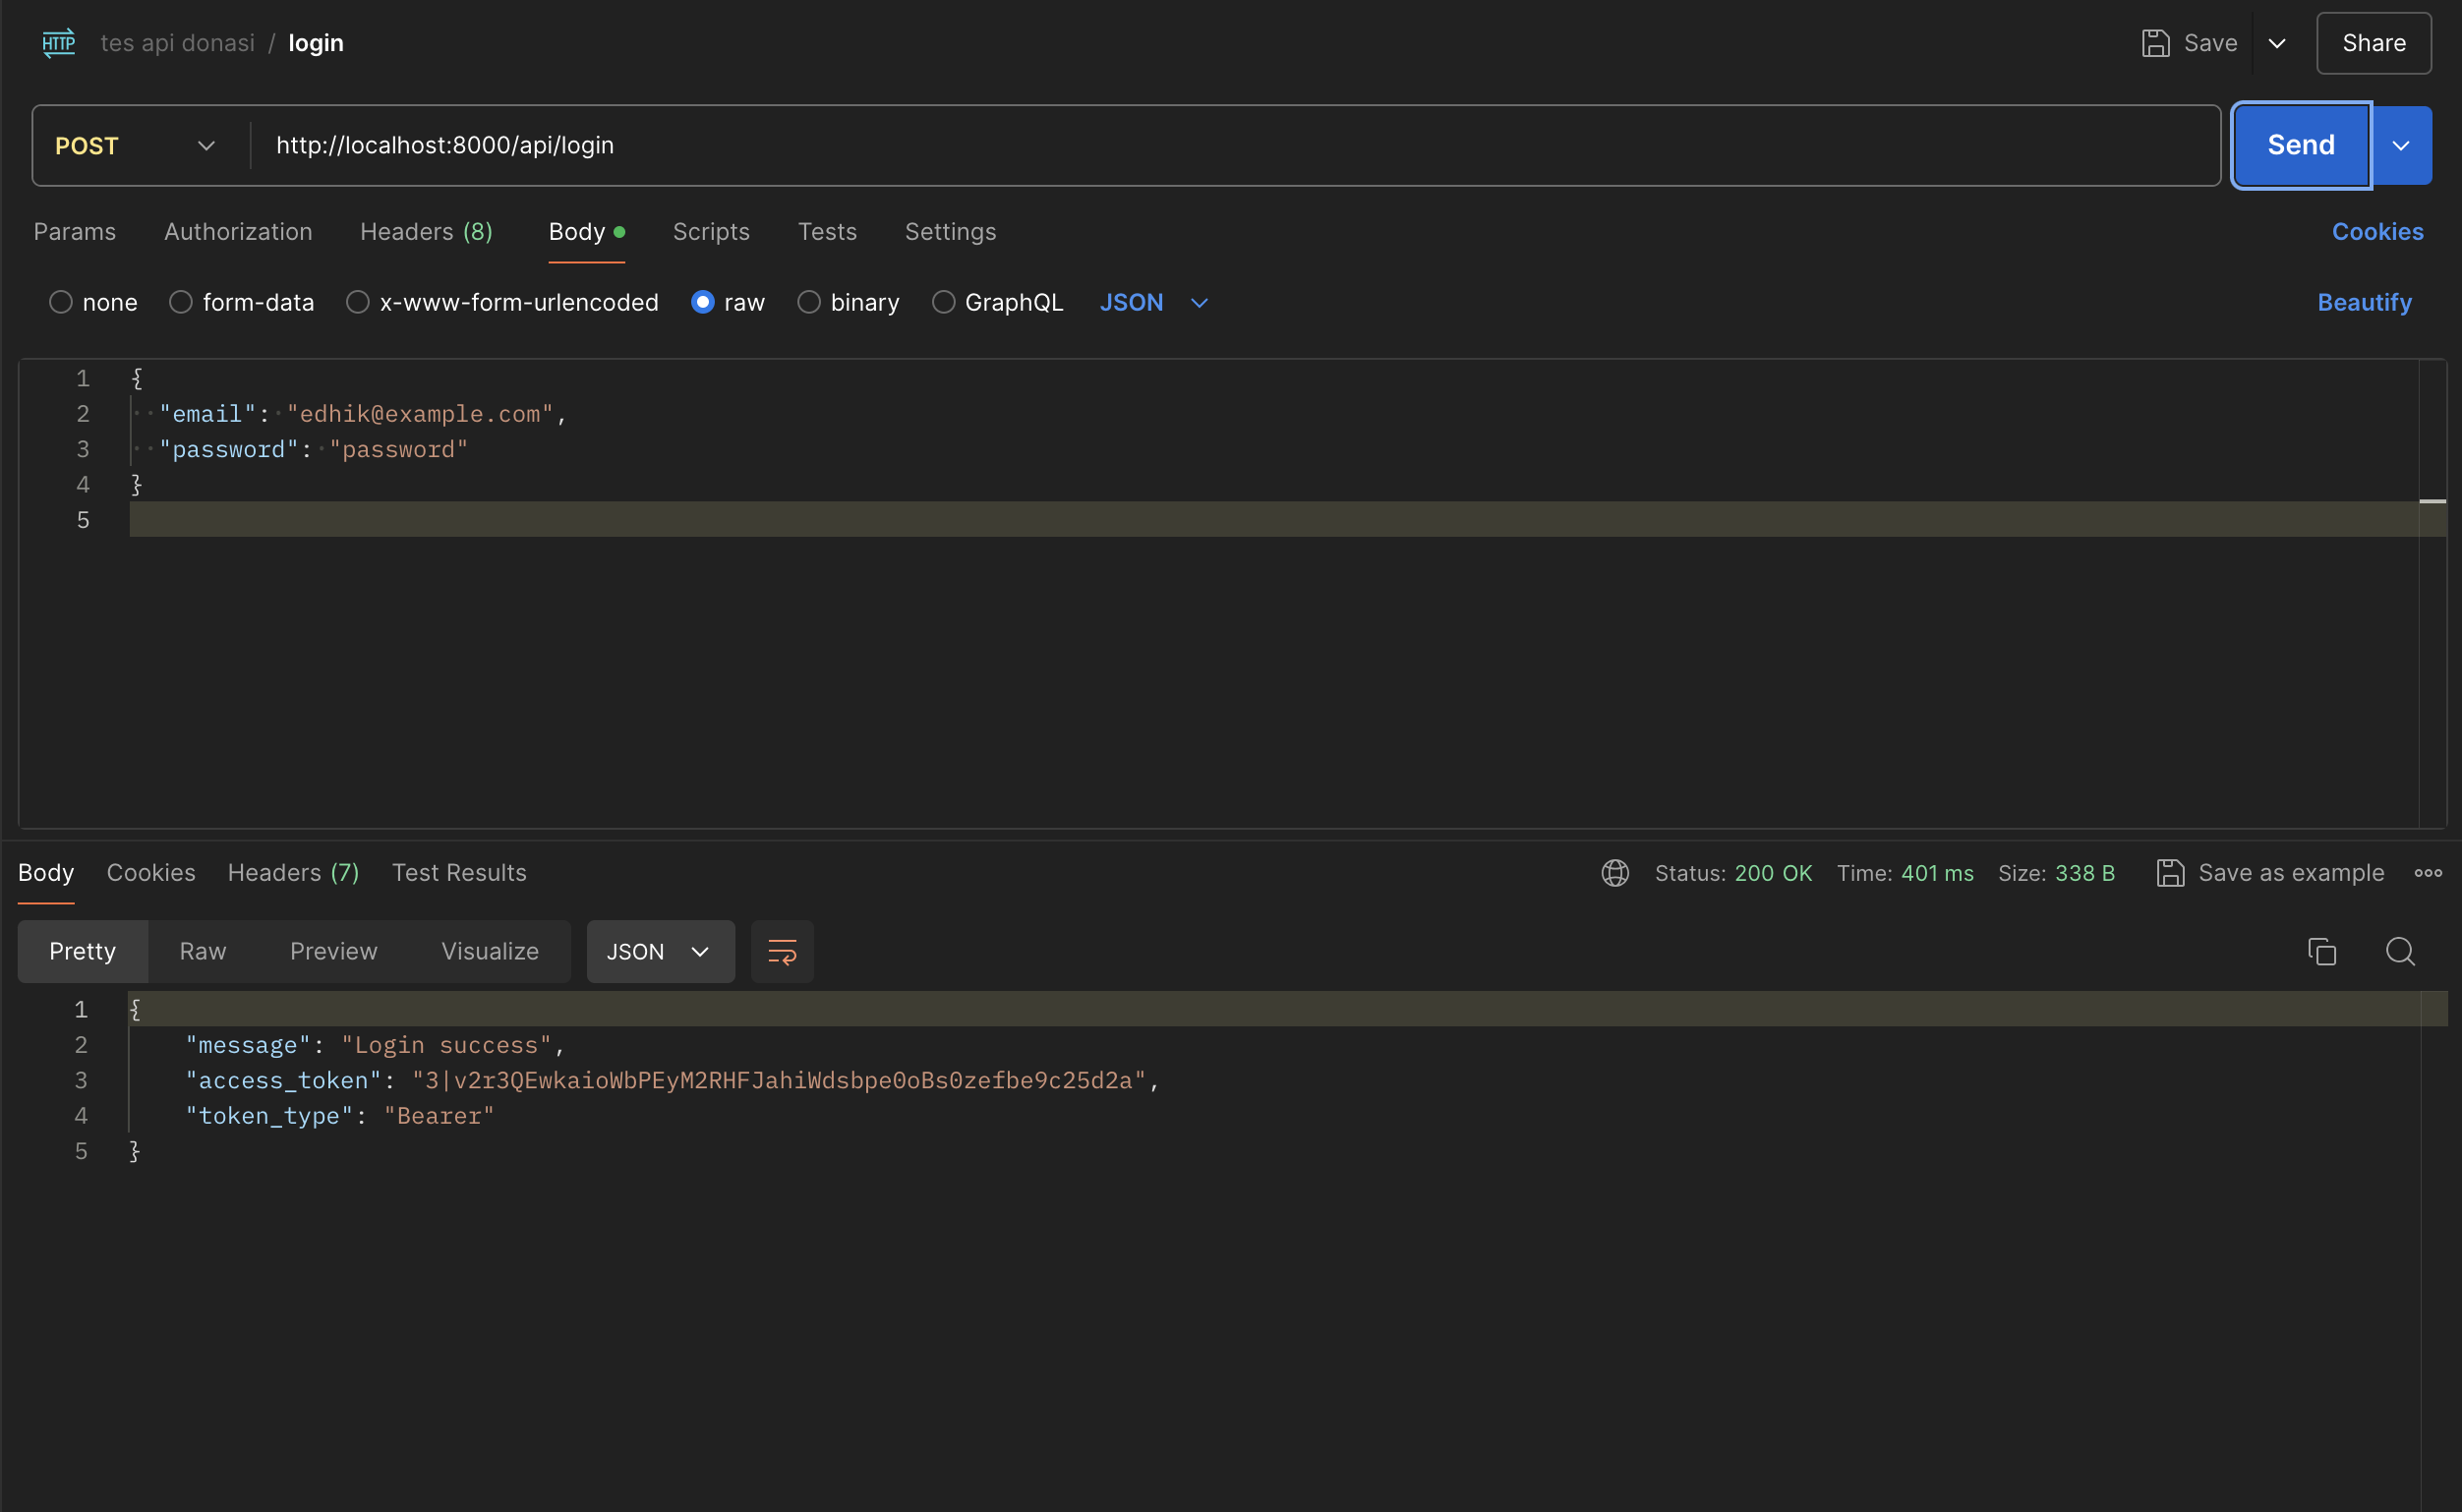Click the request URL input field

pyautogui.click(x=1235, y=146)
